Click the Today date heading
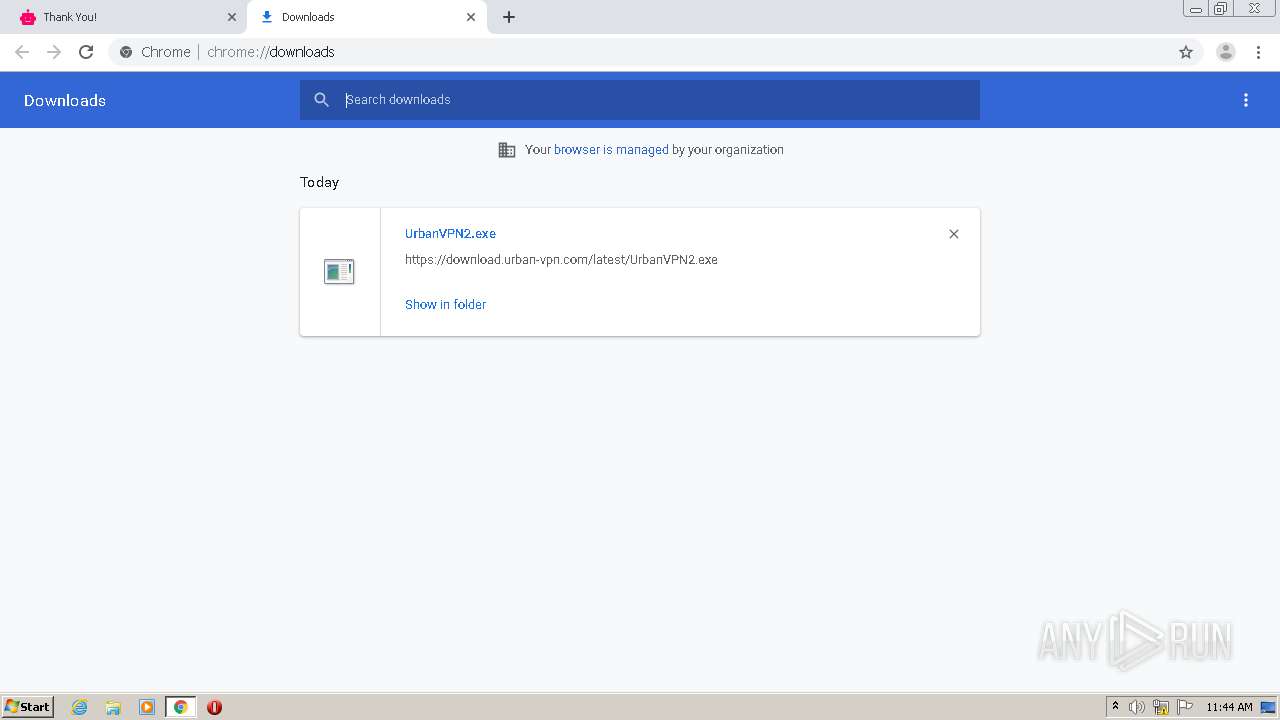Screen dimensions: 1280x720 320,182
